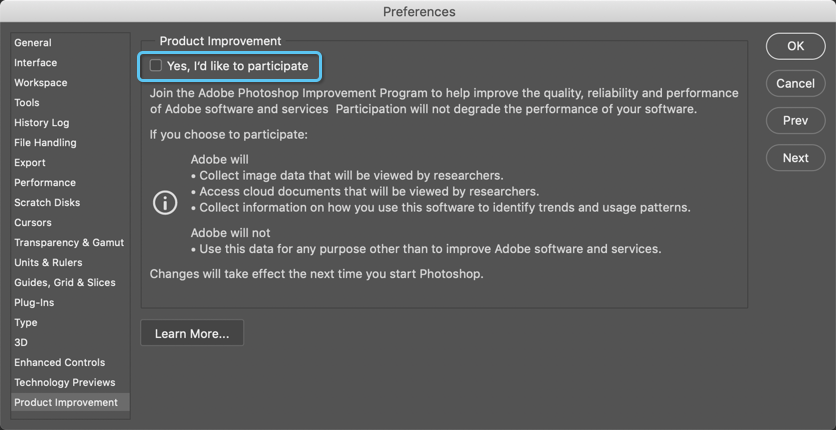Advance to the next preferences page with Next
836x430 pixels.
pos(795,158)
